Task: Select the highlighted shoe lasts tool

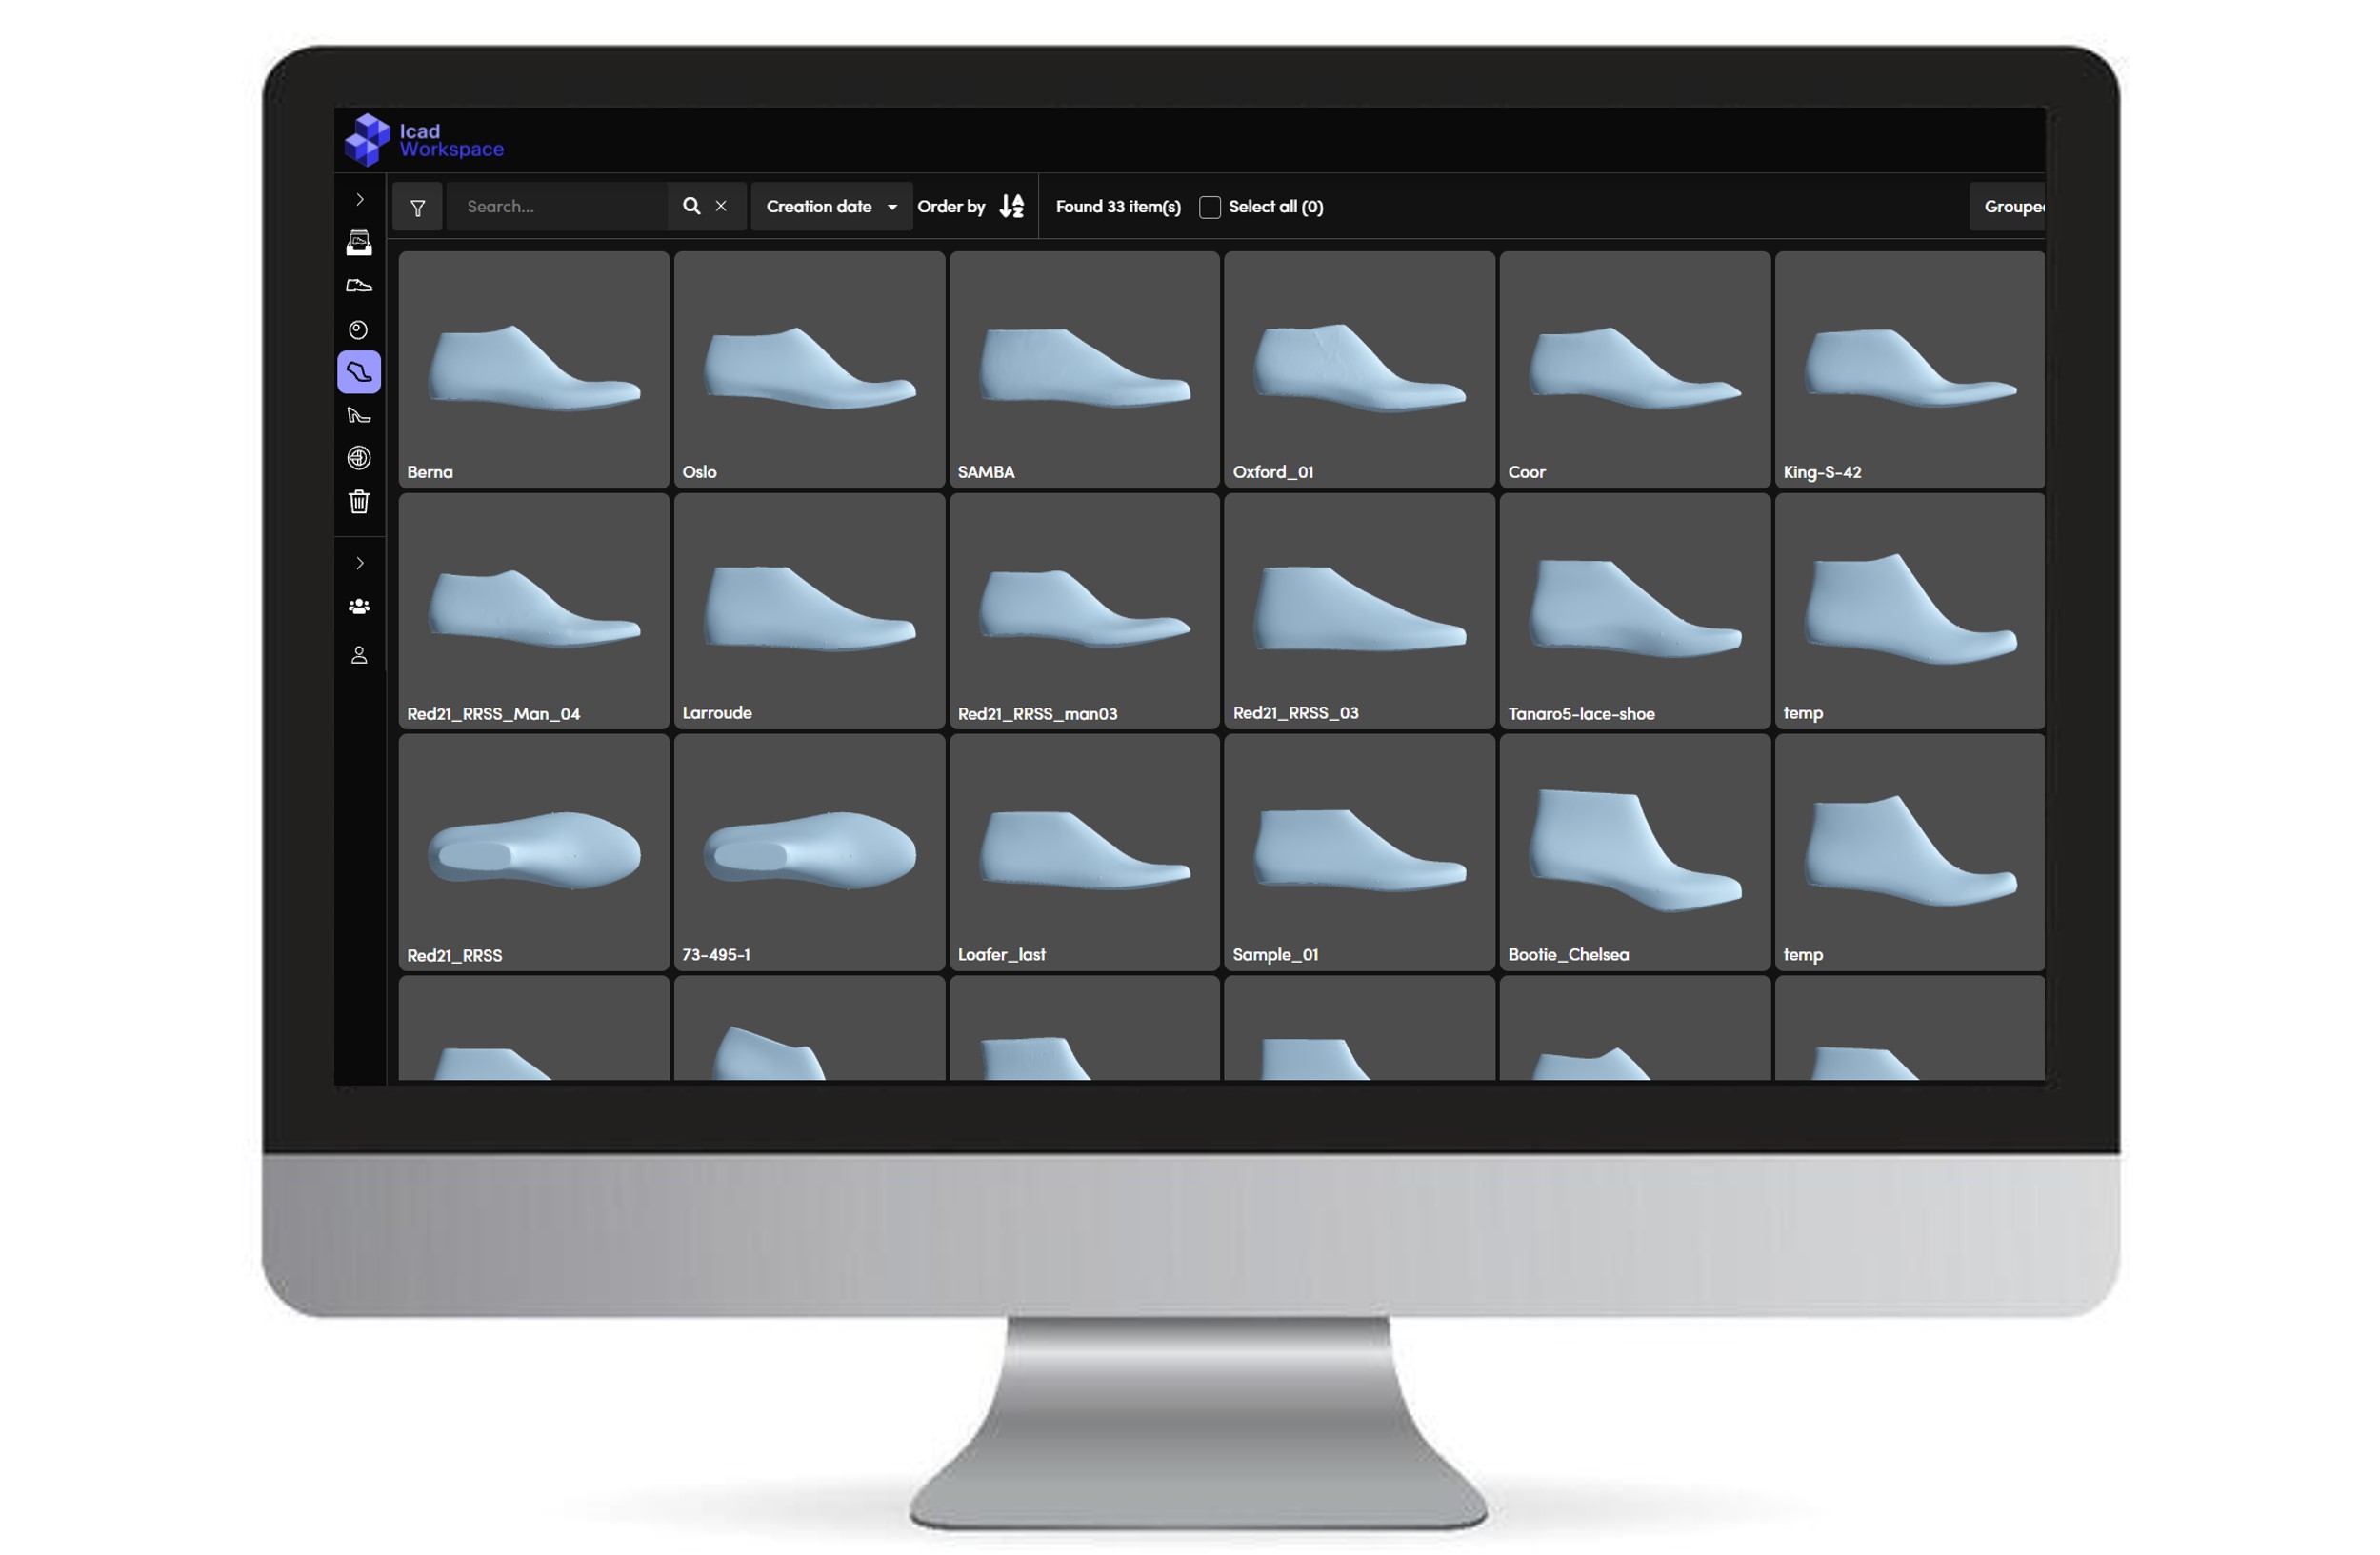Action: coord(360,373)
